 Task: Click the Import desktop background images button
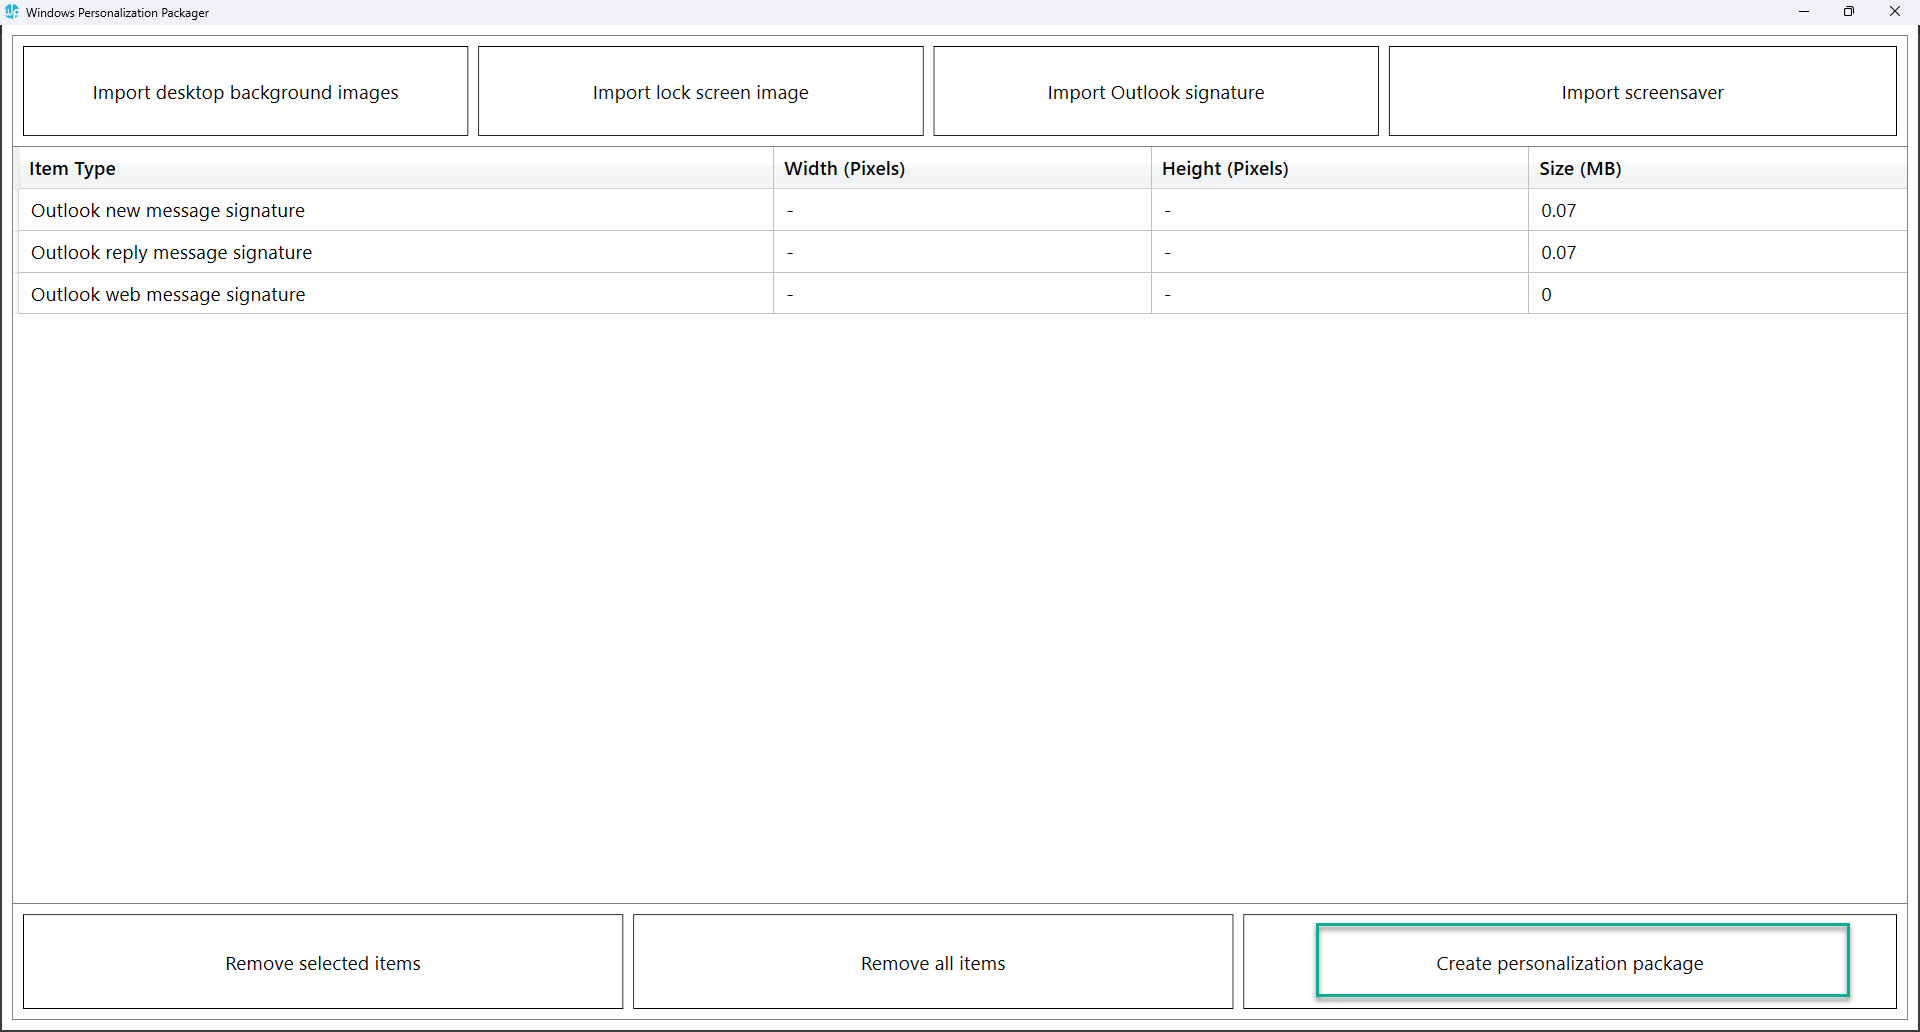[x=245, y=92]
